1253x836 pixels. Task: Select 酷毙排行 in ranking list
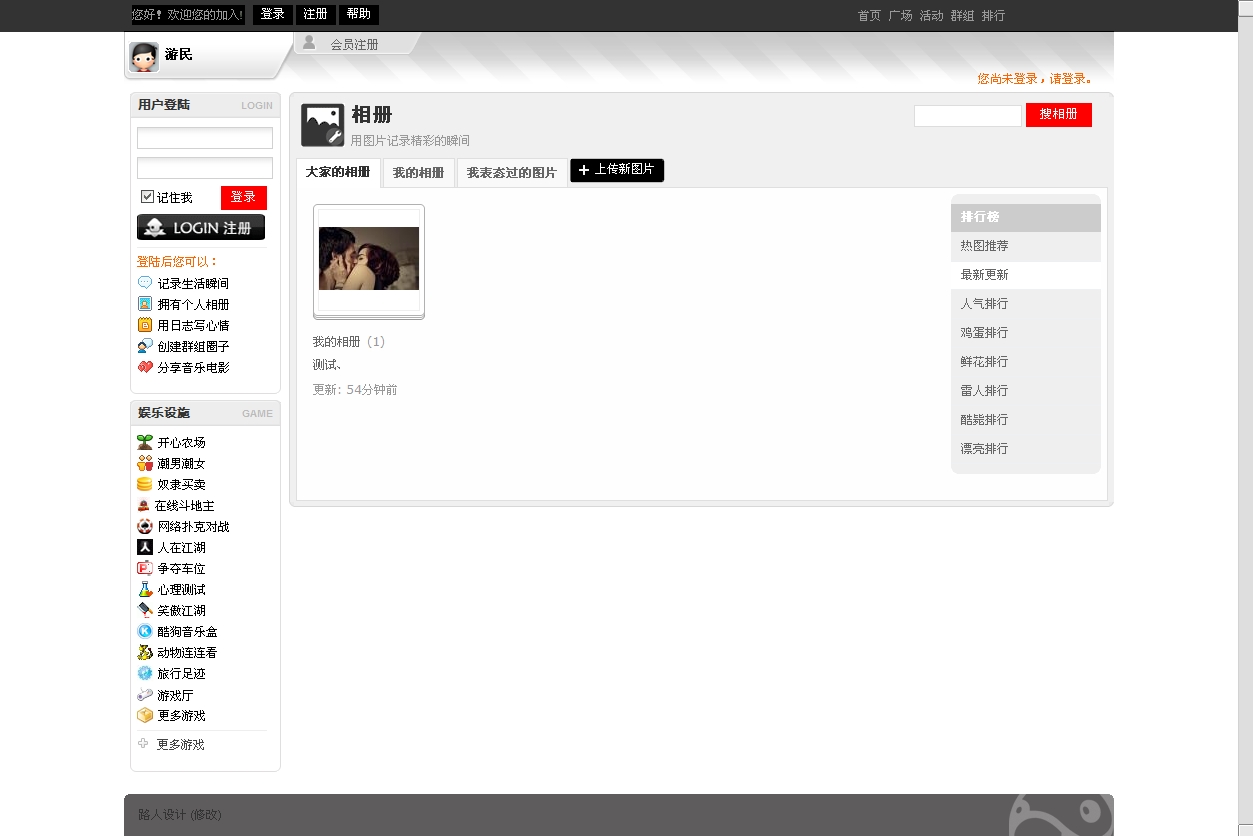[x=985, y=420]
